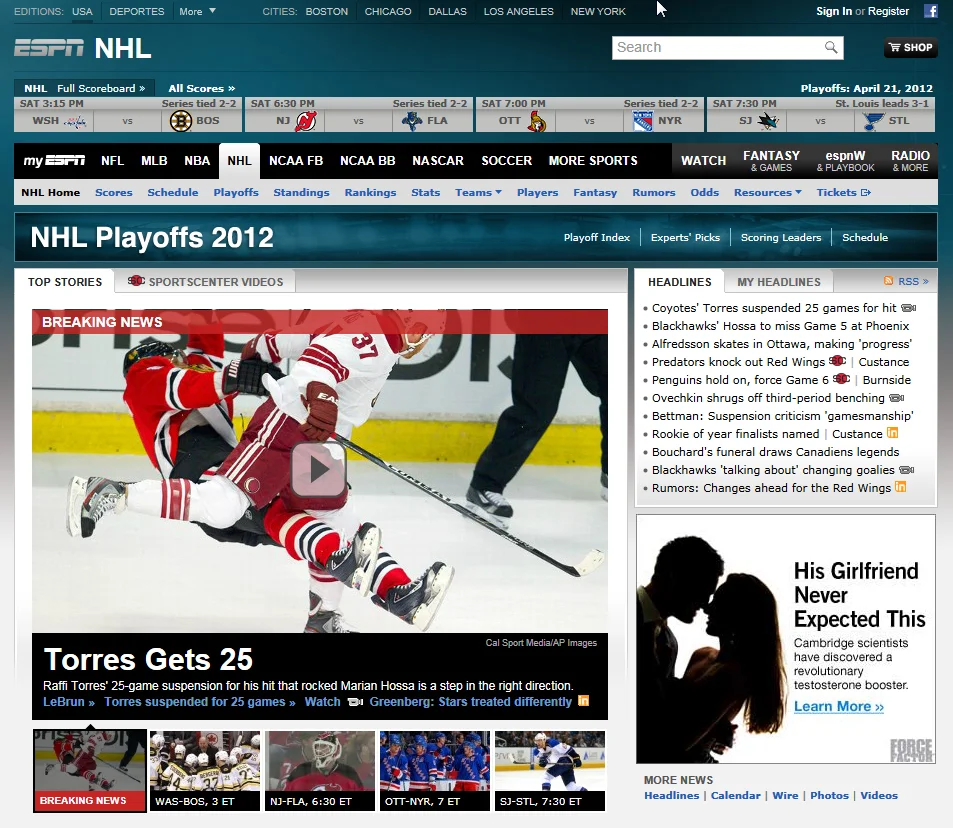Screen dimensions: 953x828
Task: Select the Top Stories tab
Action: coord(64,281)
